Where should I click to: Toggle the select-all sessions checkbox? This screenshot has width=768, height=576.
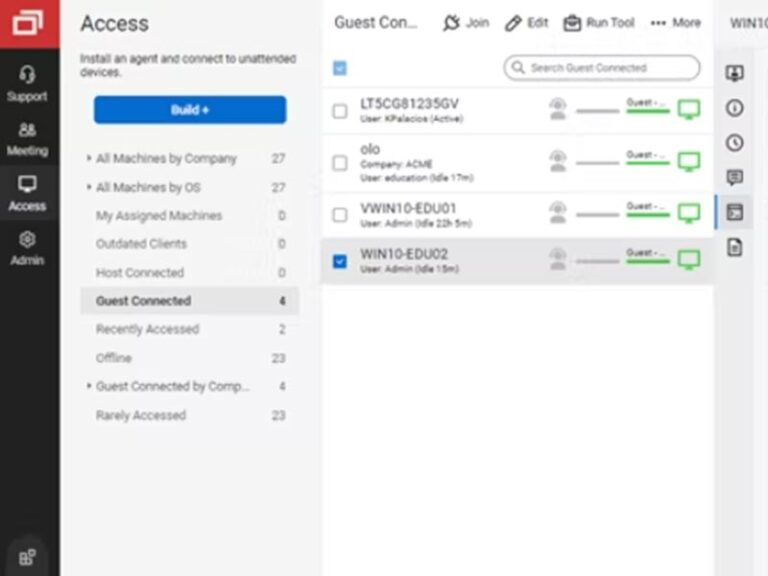coord(339,68)
